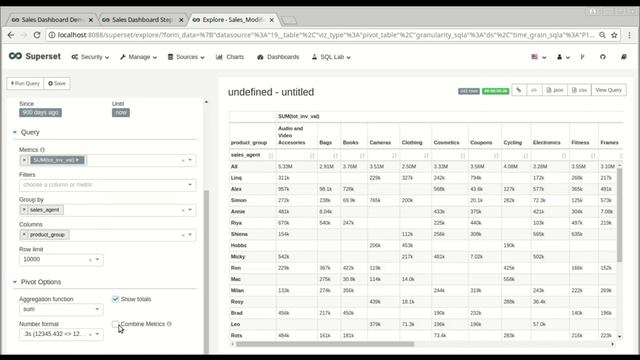The width and height of the screenshot is (640, 360).
Task: Click the 'now' Until value
Action: tap(121, 113)
